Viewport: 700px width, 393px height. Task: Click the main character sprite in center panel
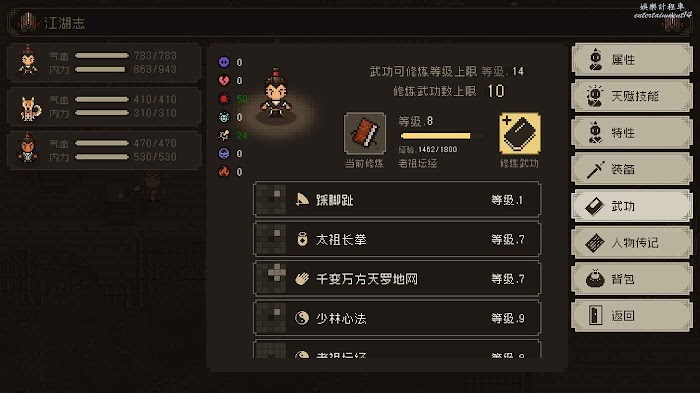point(276,94)
